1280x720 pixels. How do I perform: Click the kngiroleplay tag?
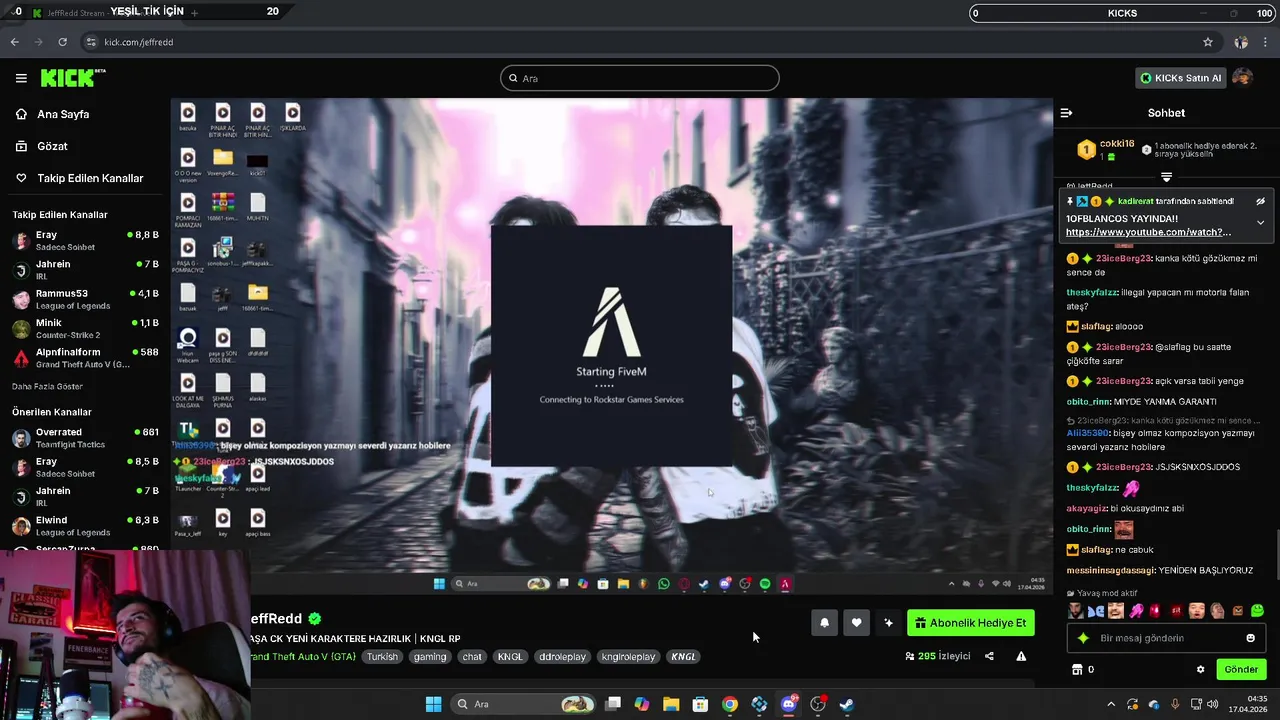pyautogui.click(x=629, y=657)
